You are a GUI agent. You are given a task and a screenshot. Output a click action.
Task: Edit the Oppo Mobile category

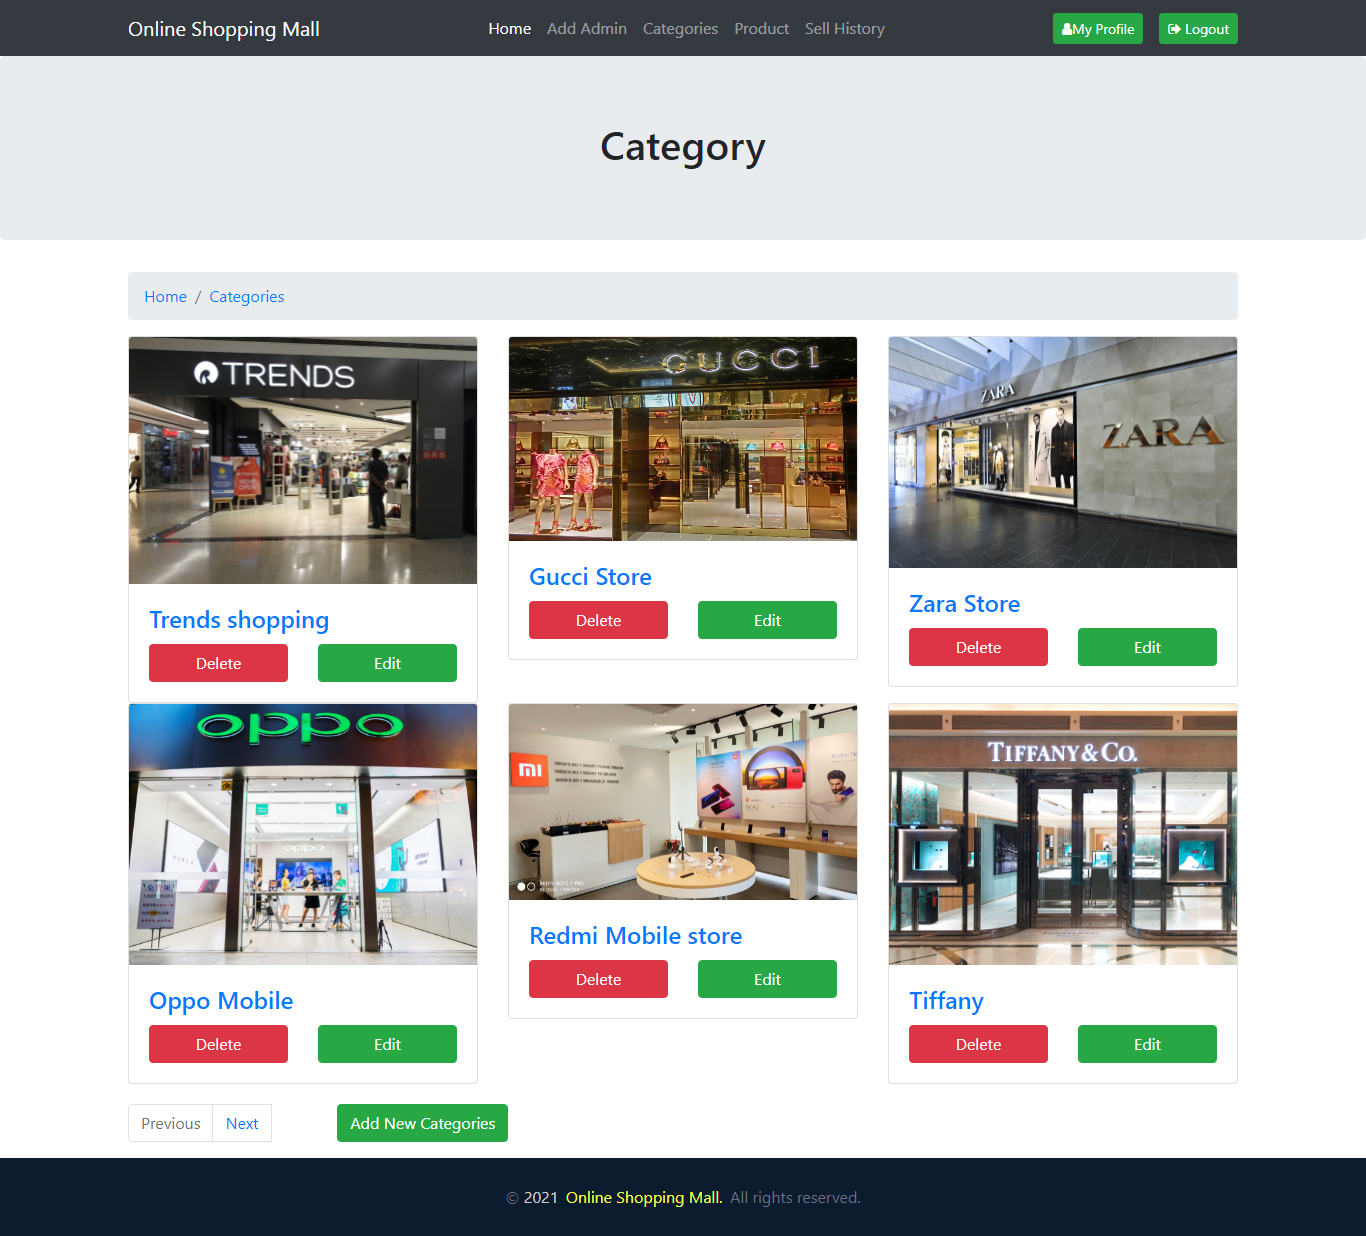pyautogui.click(x=387, y=1044)
